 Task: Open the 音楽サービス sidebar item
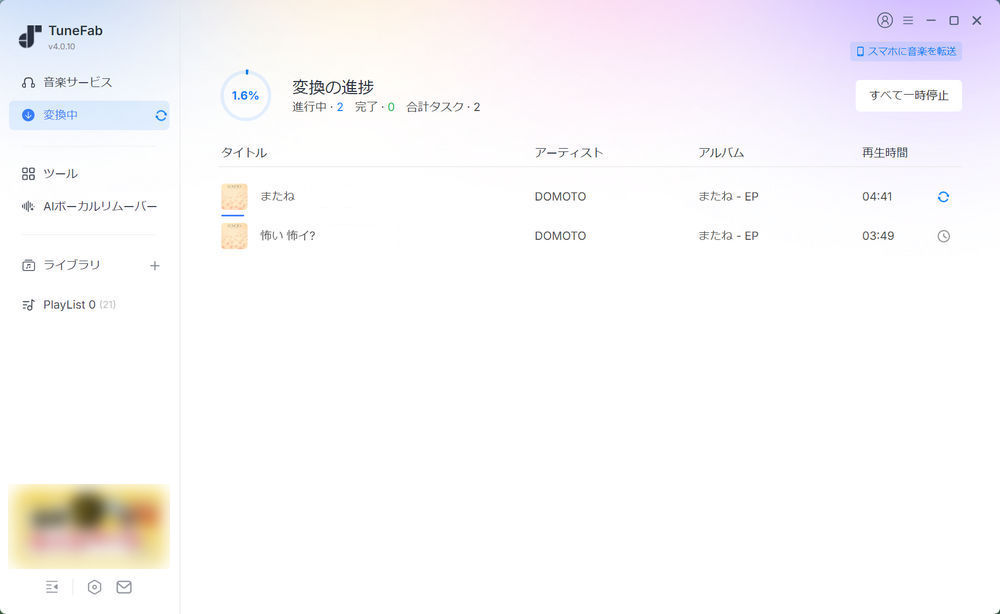pos(89,82)
